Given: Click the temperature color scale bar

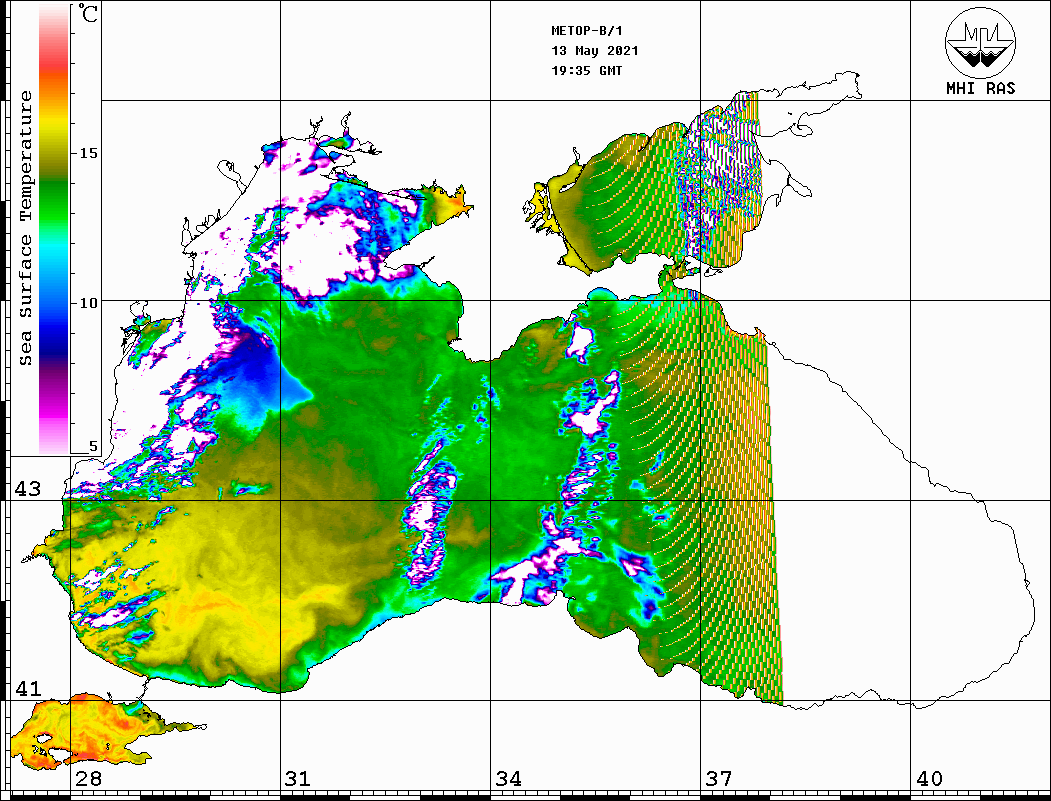Looking at the screenshot, I should (54, 229).
